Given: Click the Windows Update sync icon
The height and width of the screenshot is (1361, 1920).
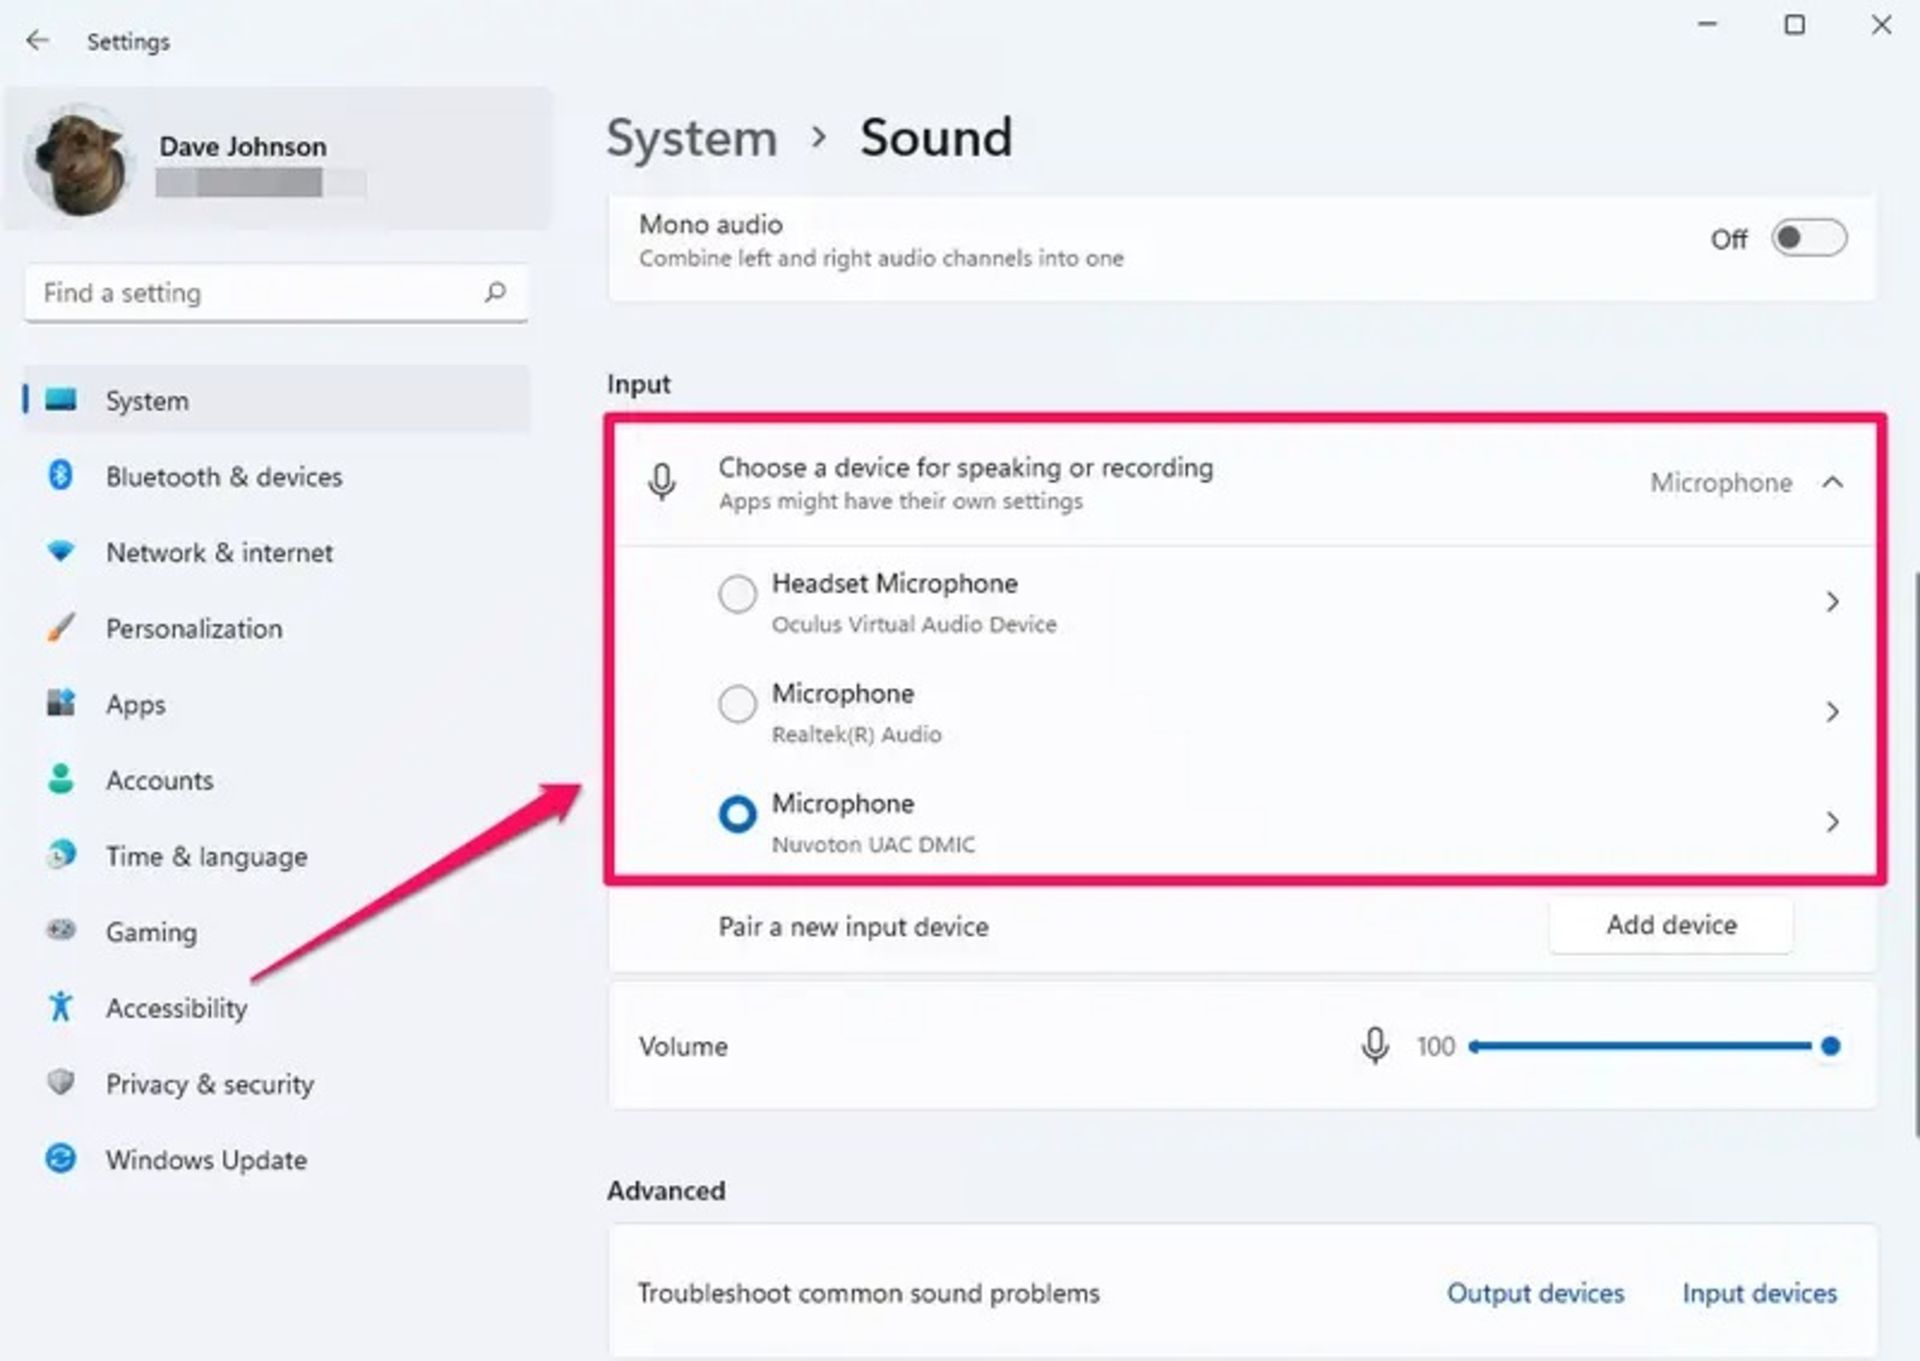Looking at the screenshot, I should [60, 1159].
